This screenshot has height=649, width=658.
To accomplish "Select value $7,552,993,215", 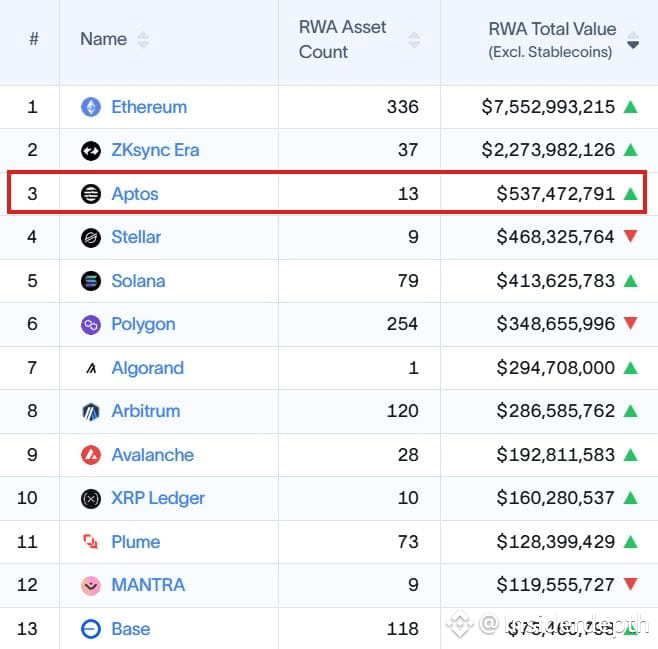I will [x=548, y=107].
